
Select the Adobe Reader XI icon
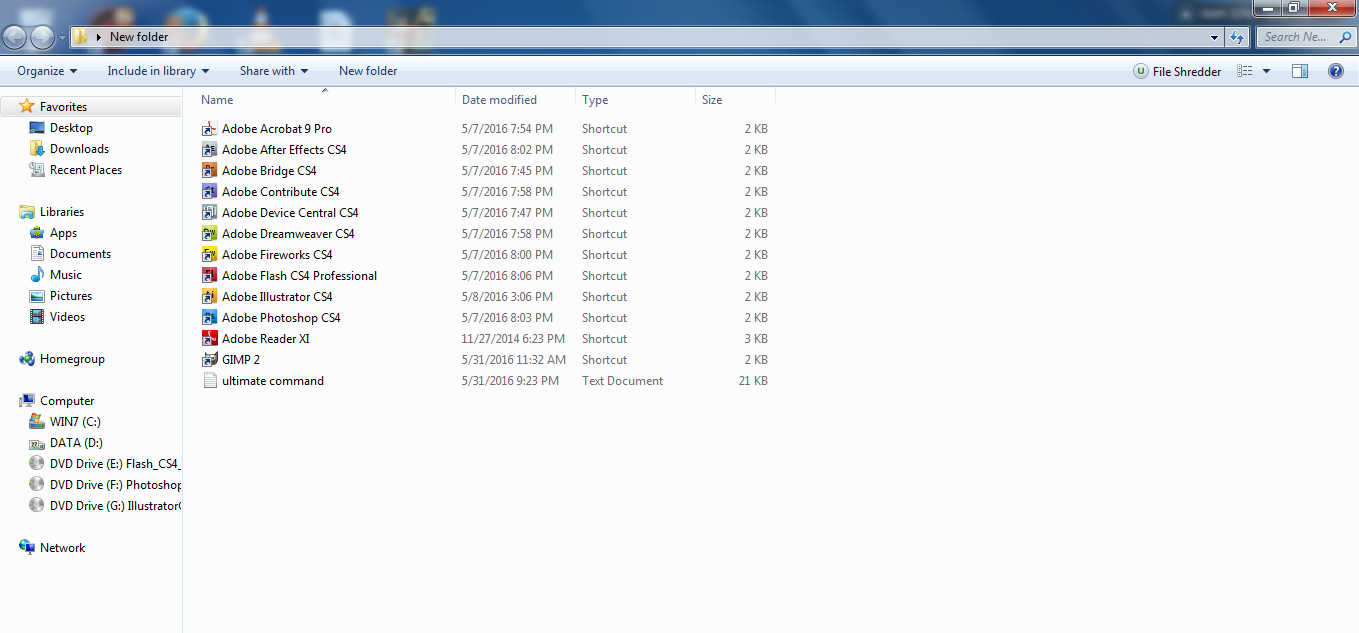[x=210, y=339]
